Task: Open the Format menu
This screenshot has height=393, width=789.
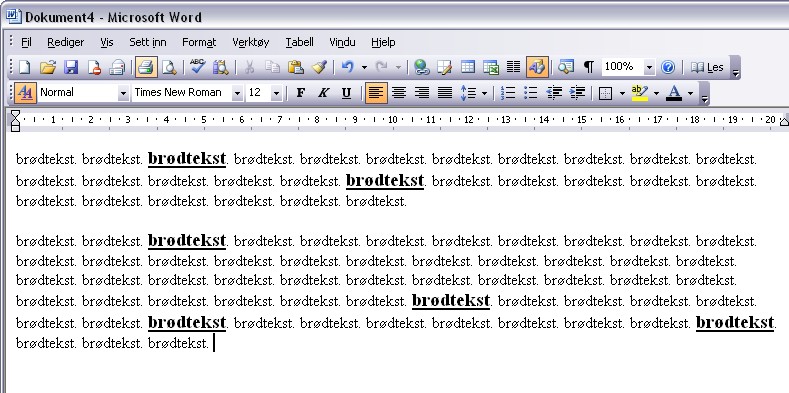Action: click(x=199, y=42)
